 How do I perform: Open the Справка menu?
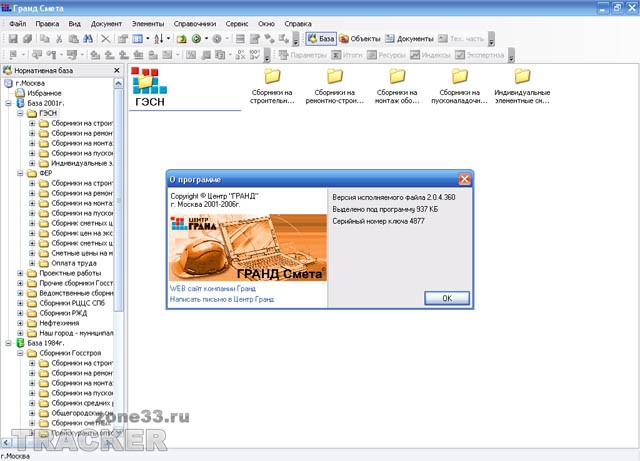pyautogui.click(x=298, y=24)
